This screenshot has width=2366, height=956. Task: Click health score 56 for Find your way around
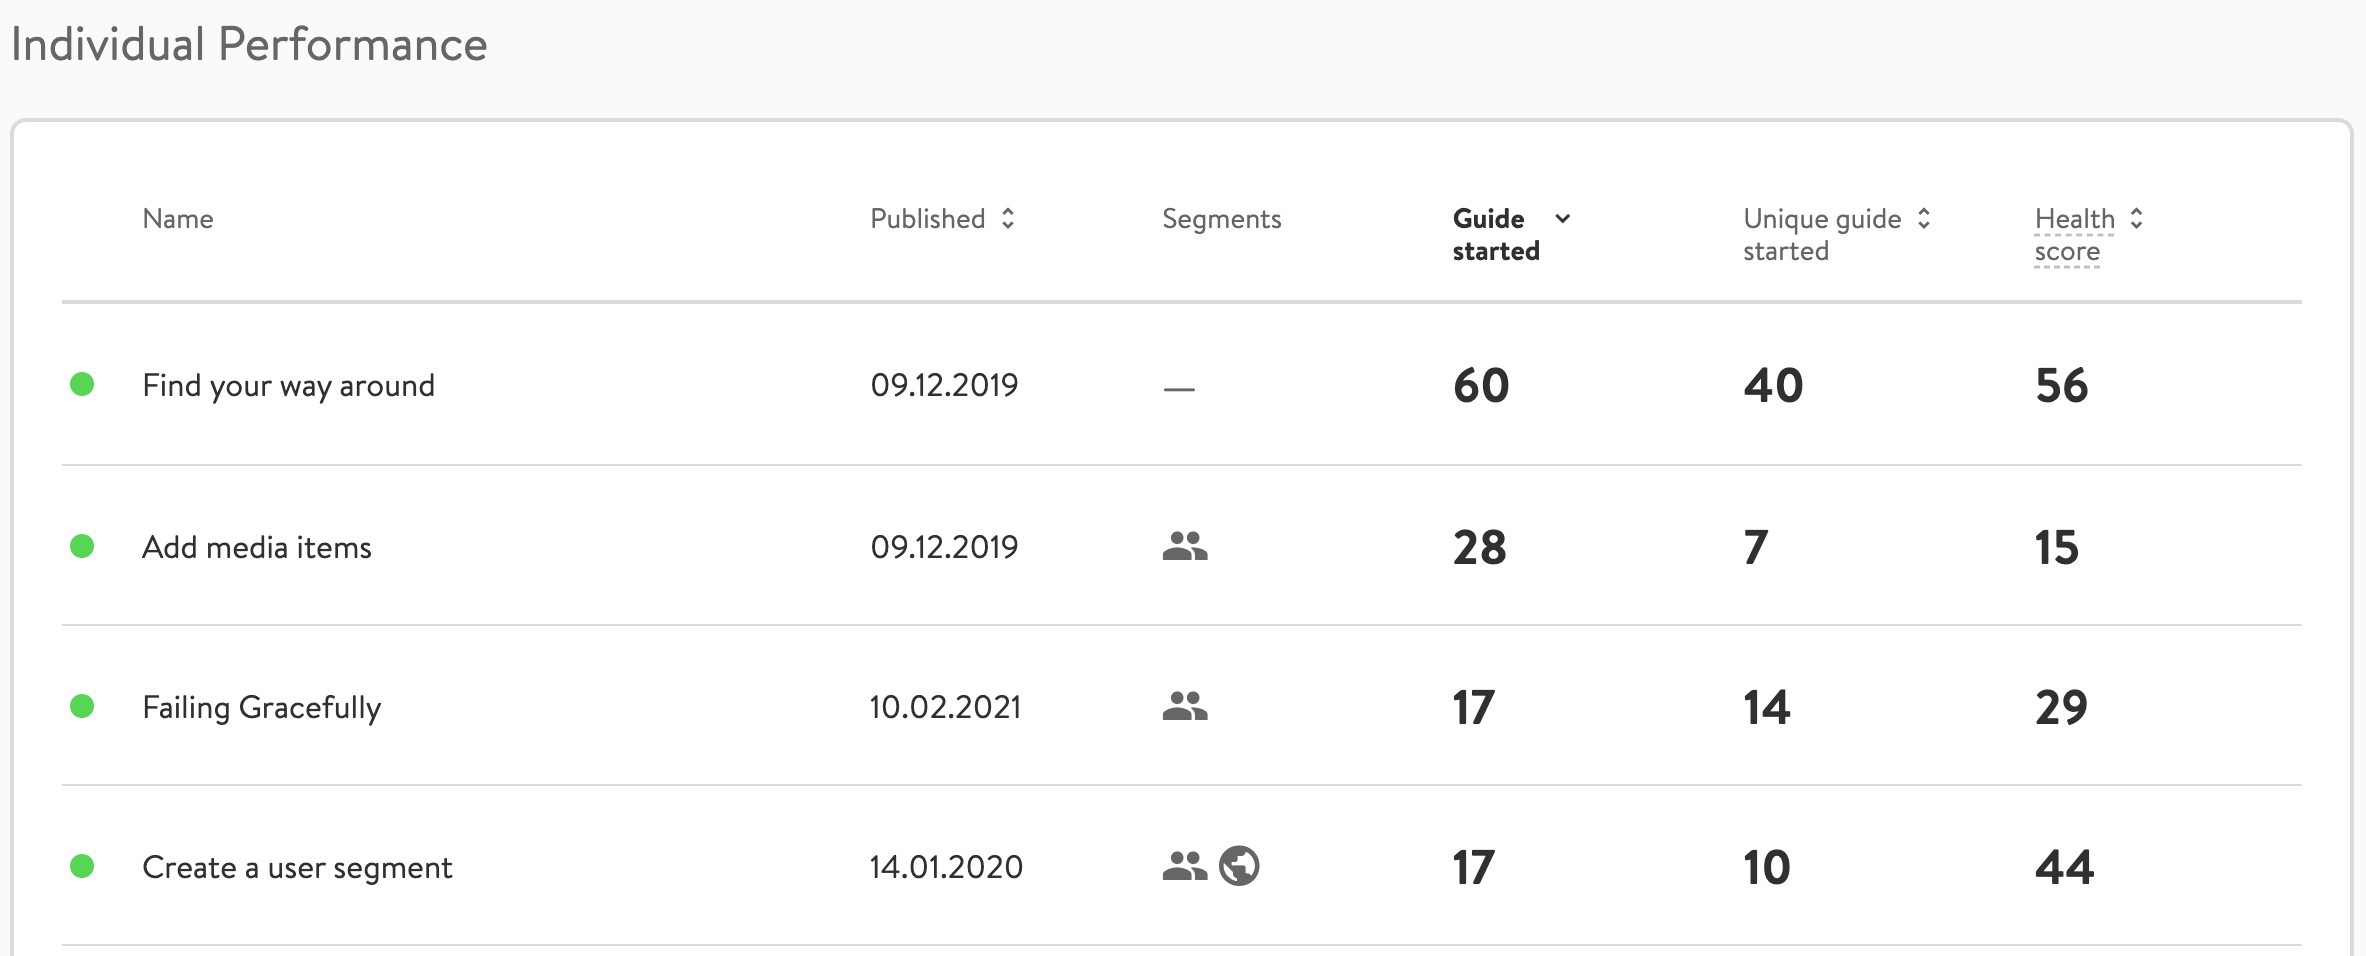2061,385
